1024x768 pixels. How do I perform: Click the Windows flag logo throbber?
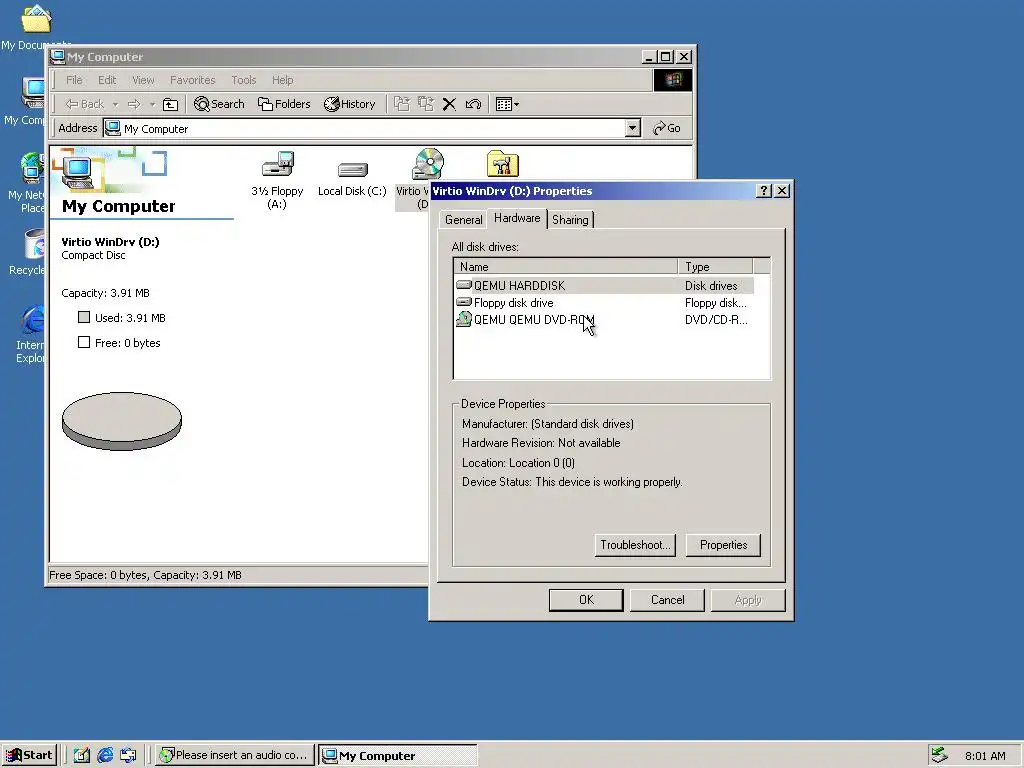coord(673,80)
